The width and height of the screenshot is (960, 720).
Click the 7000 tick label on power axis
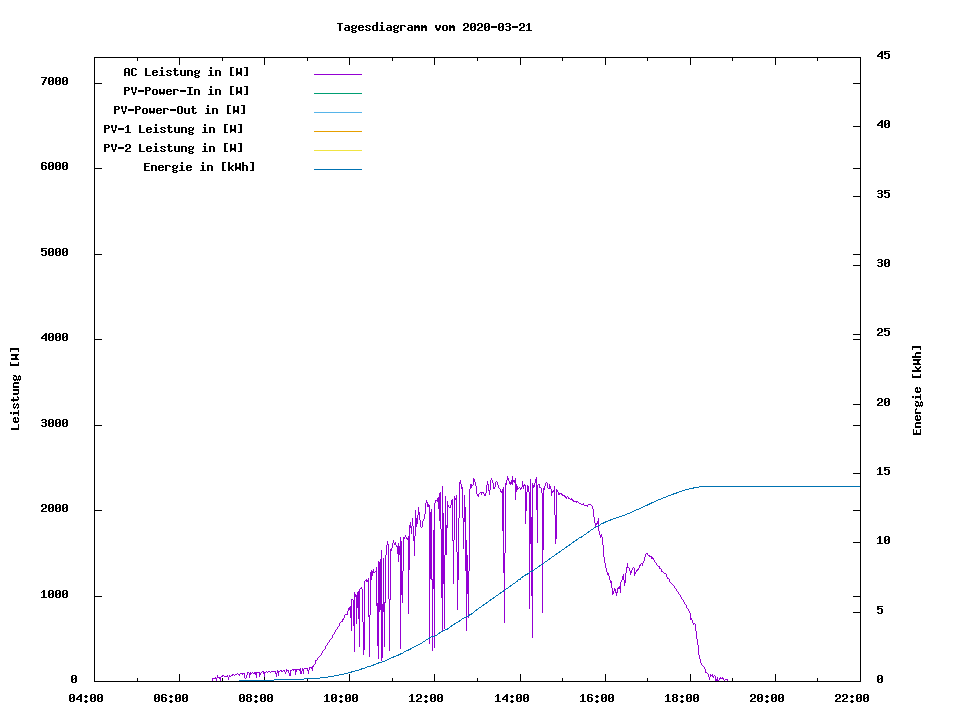point(52,81)
